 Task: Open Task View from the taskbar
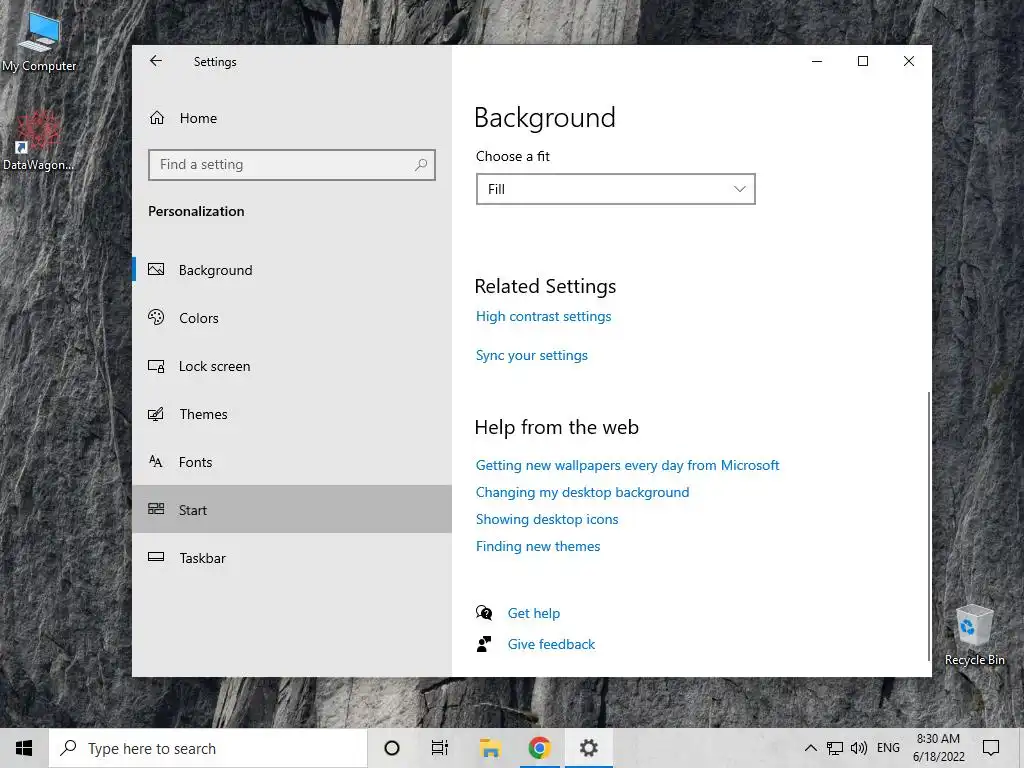coord(440,748)
